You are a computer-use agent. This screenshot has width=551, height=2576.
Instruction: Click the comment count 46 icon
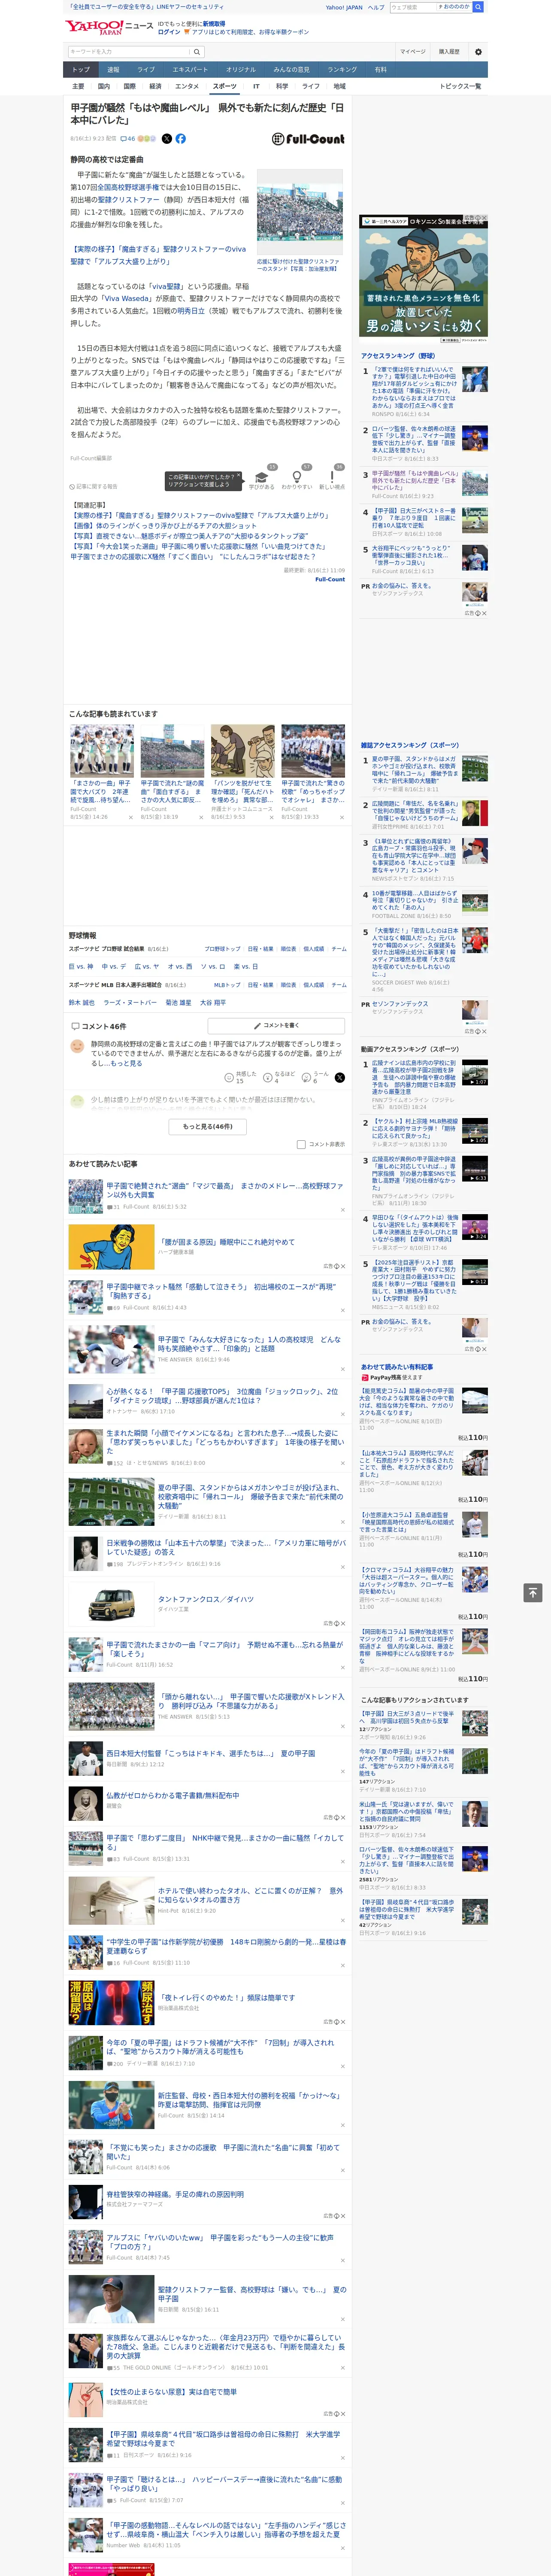127,139
